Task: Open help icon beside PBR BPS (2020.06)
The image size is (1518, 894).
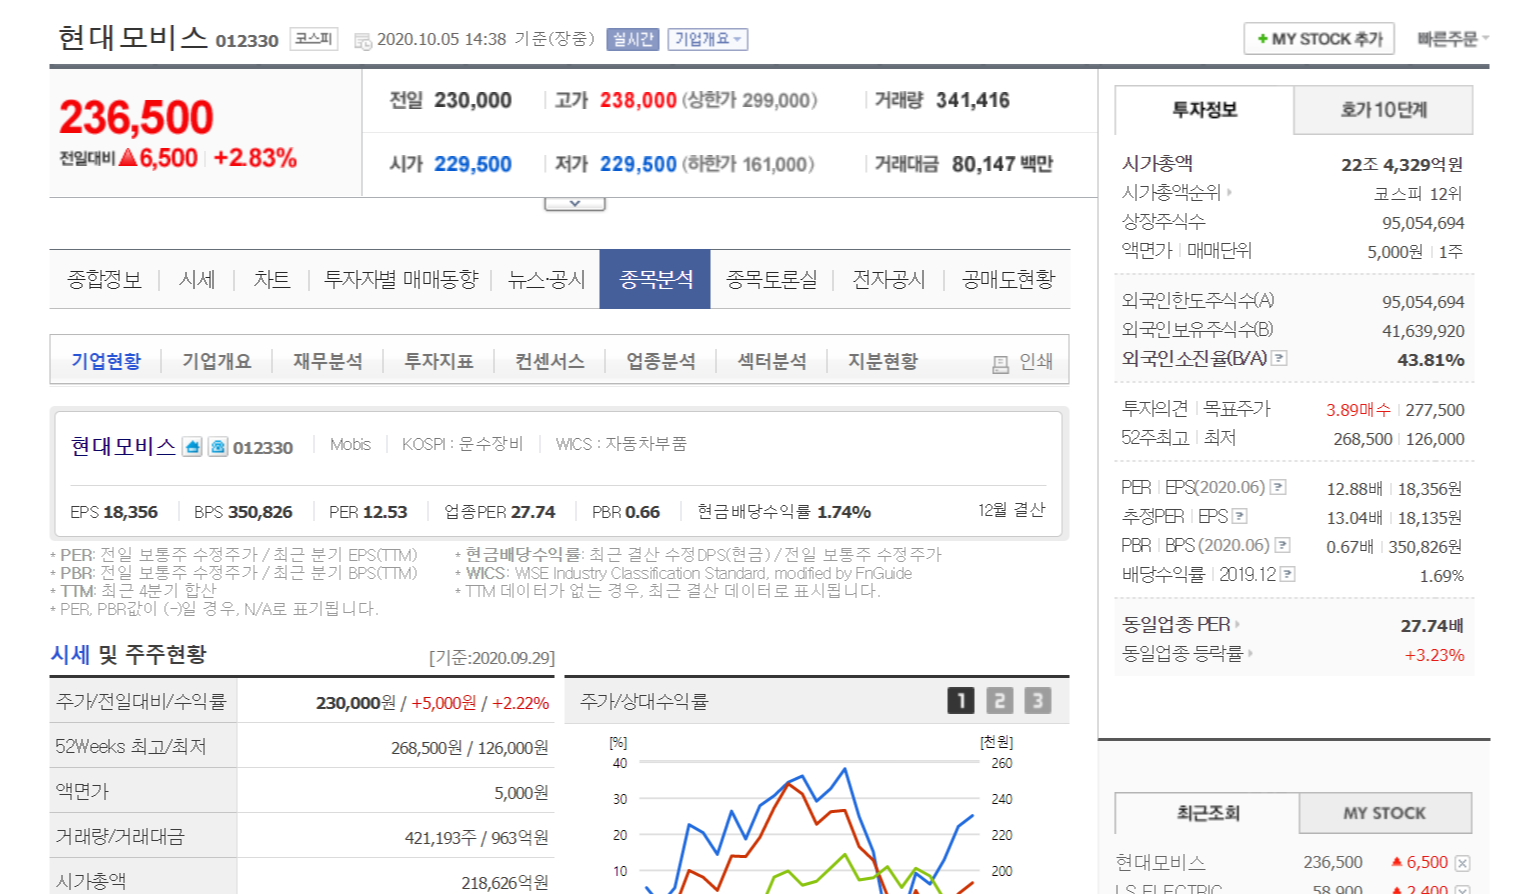Action: (x=1283, y=545)
